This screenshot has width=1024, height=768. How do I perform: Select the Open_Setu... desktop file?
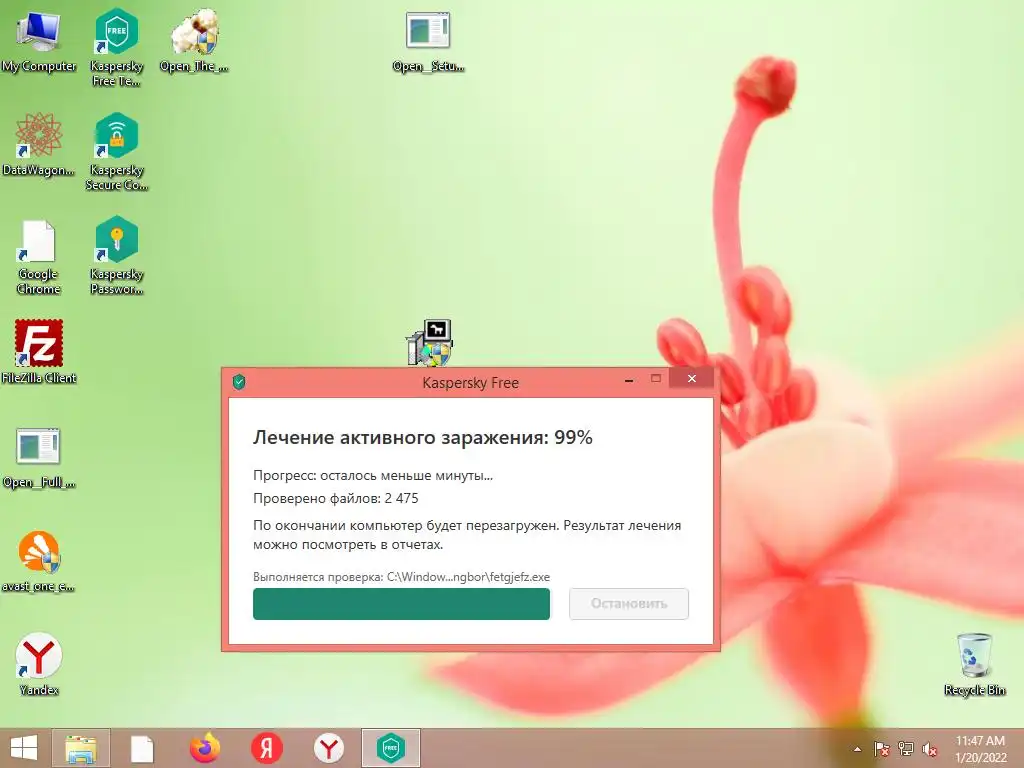tap(428, 40)
